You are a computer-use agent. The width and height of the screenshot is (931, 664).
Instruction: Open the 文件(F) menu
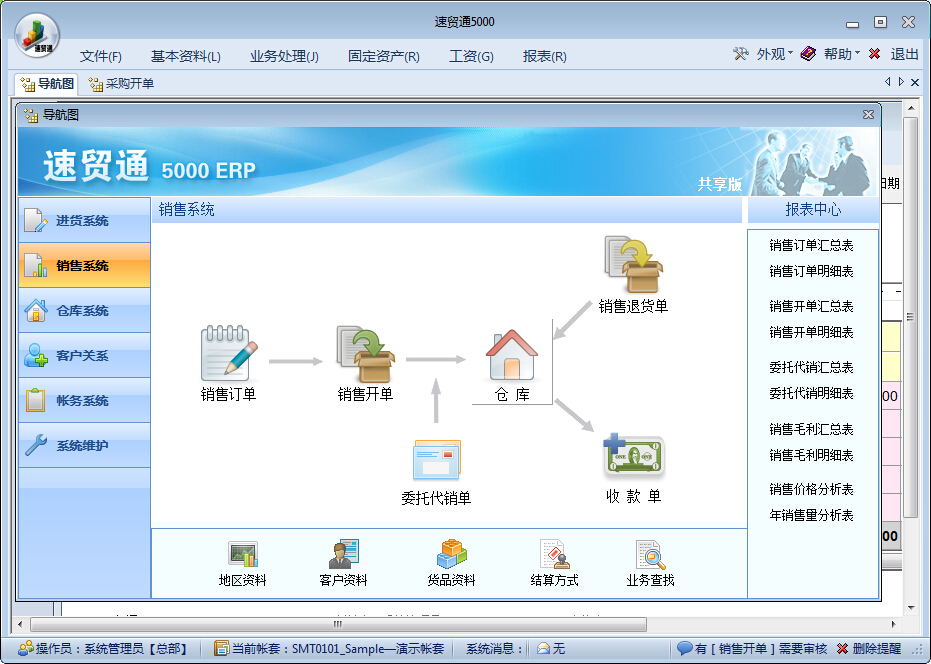point(101,56)
